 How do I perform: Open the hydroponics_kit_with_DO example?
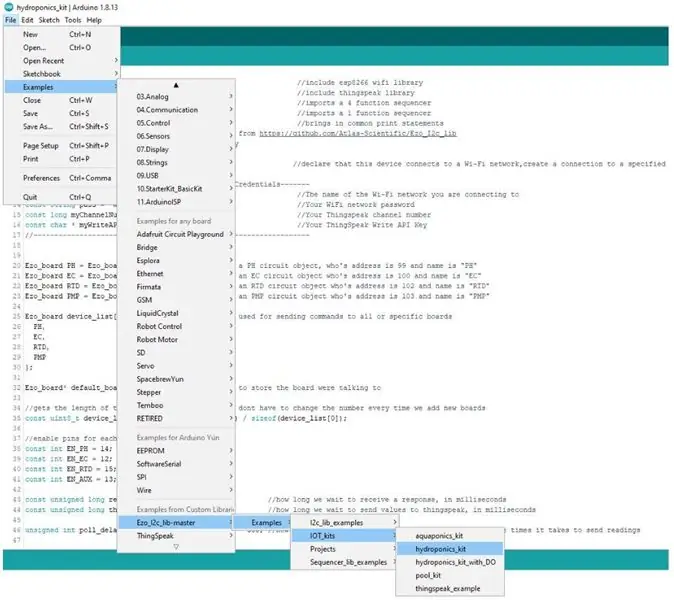coord(450,562)
